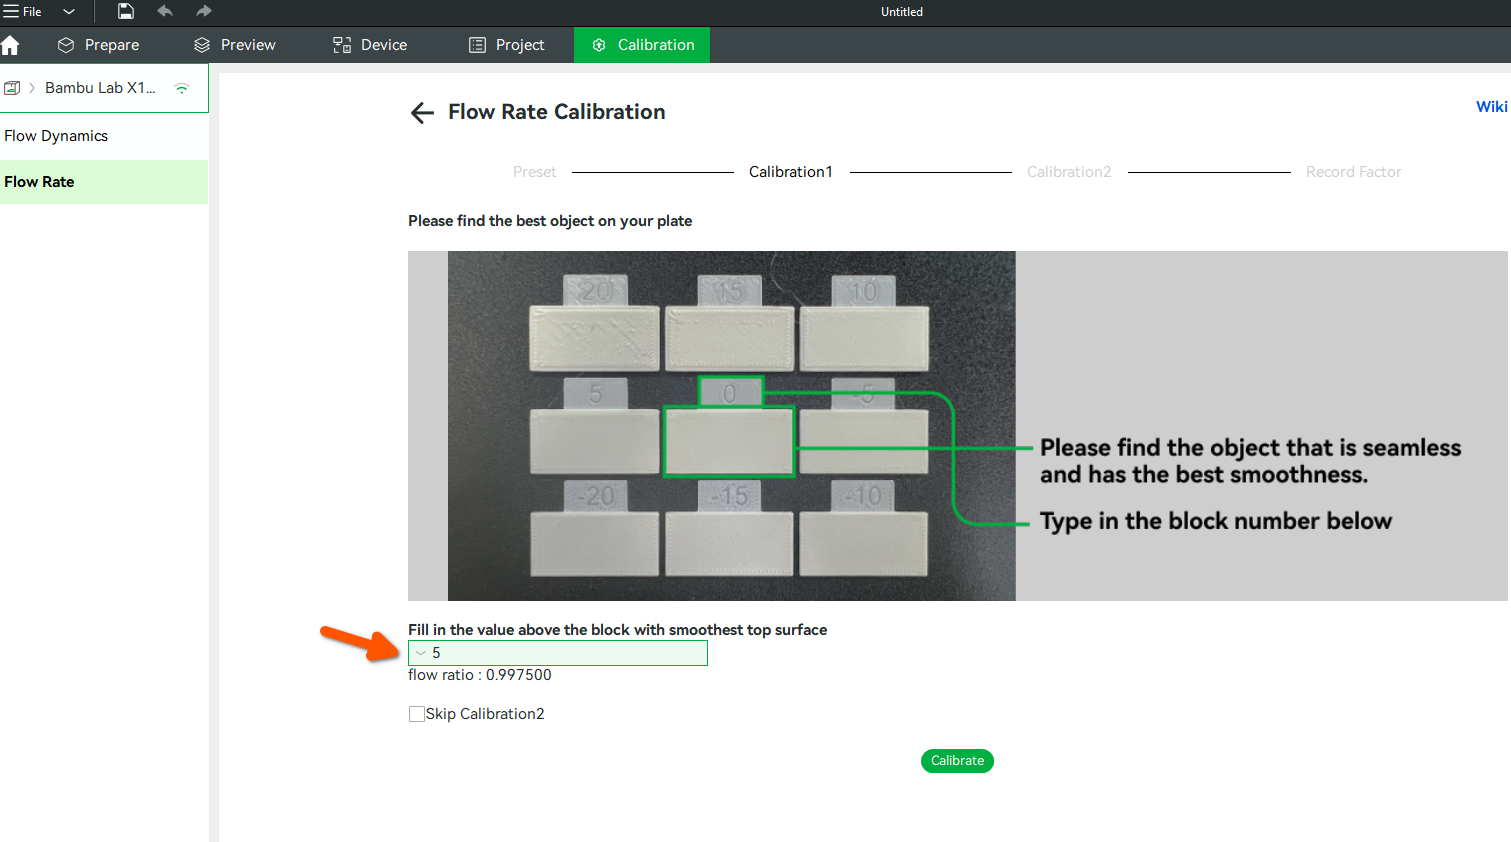
Task: Open Flow Dynamics calibration
Action: click(x=56, y=136)
